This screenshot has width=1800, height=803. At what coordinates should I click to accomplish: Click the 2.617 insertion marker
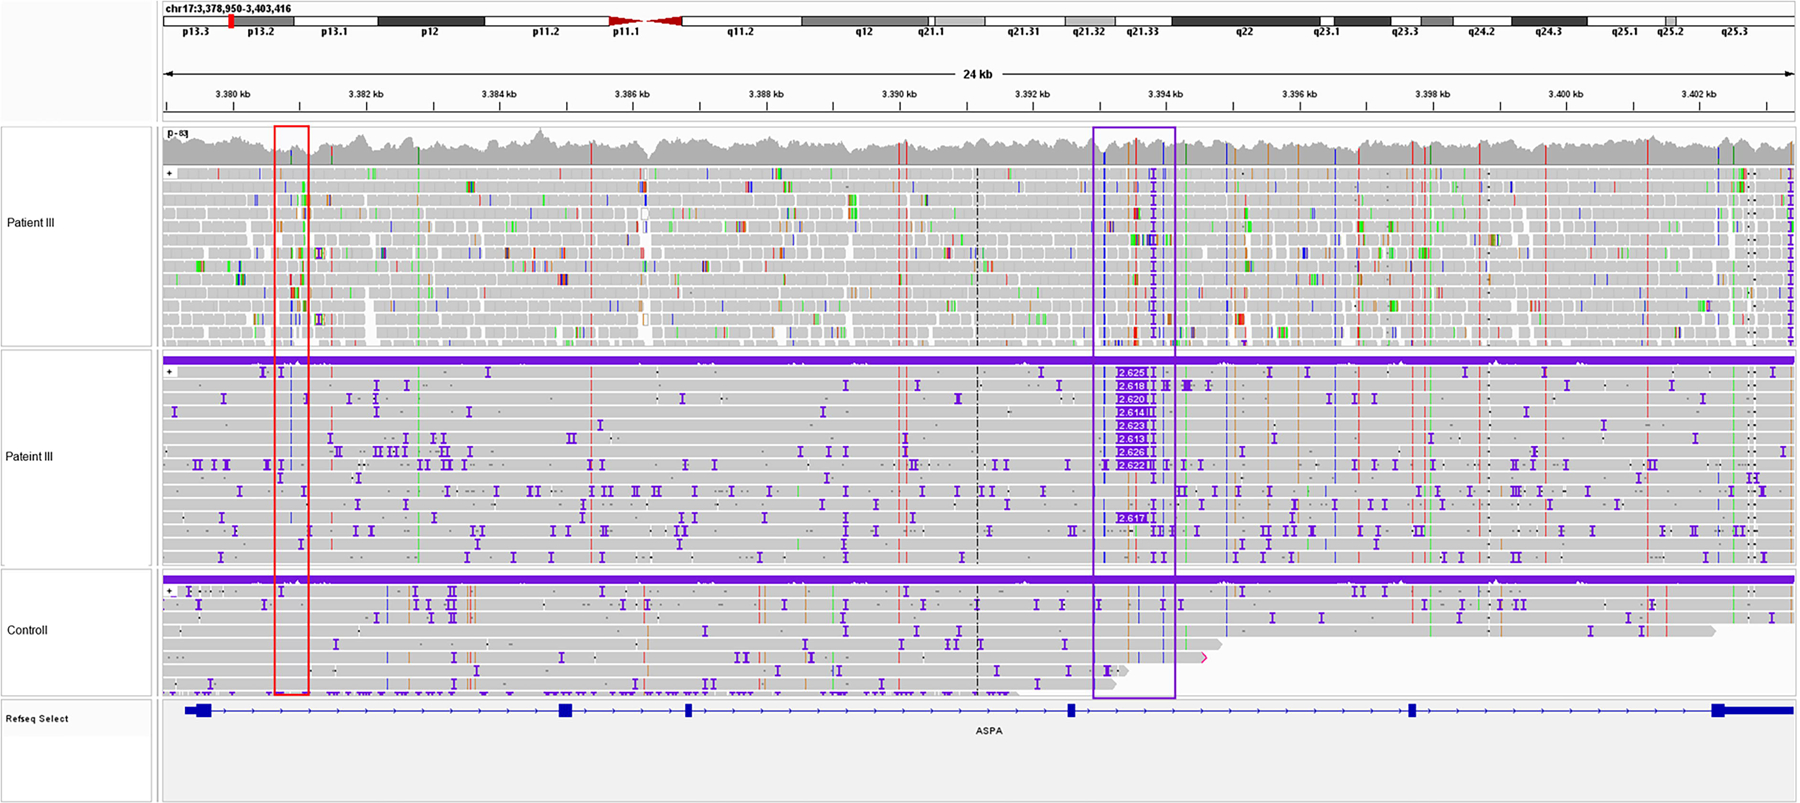[1131, 518]
